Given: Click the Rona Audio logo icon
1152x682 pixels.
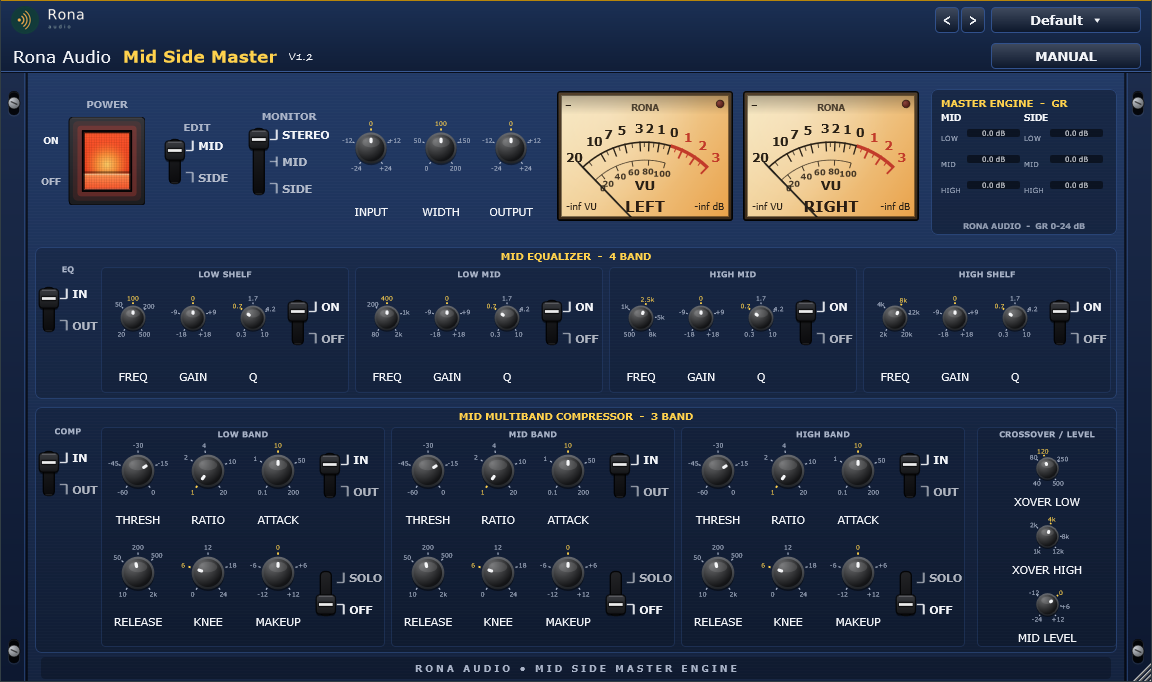Looking at the screenshot, I should (x=24, y=20).
